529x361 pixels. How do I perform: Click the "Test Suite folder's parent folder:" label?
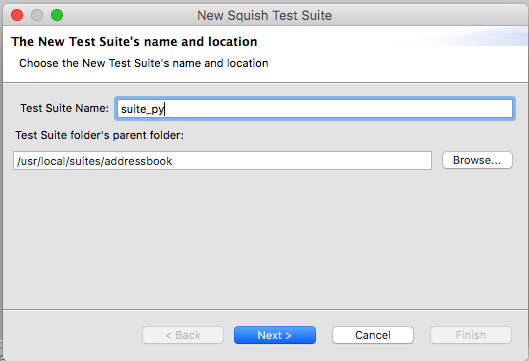click(100, 135)
